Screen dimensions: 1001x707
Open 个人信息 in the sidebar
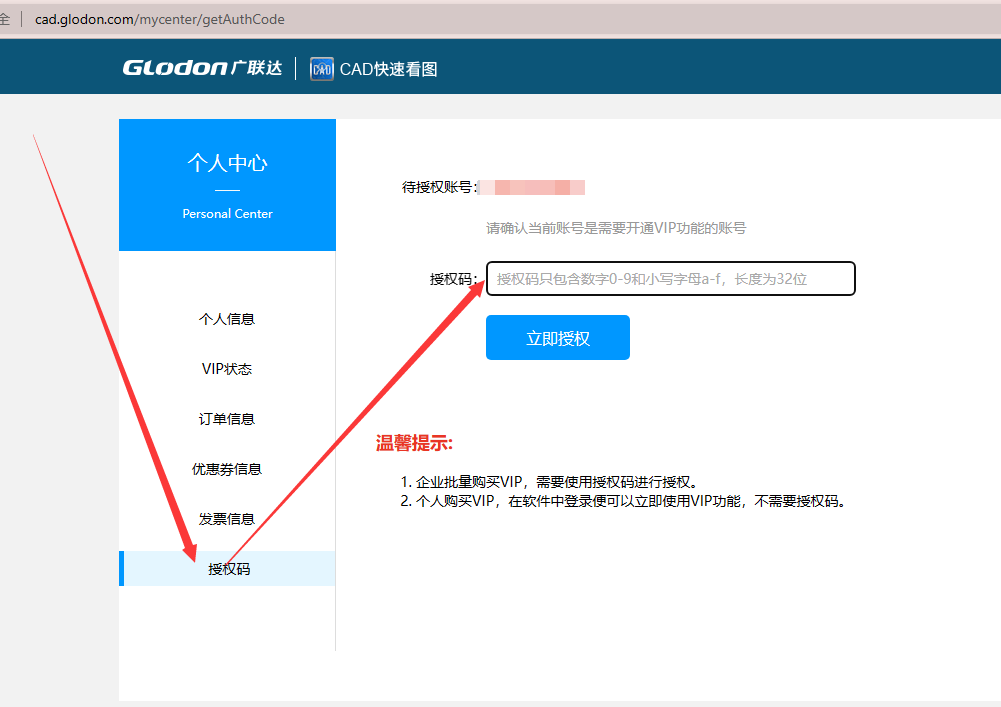(227, 319)
